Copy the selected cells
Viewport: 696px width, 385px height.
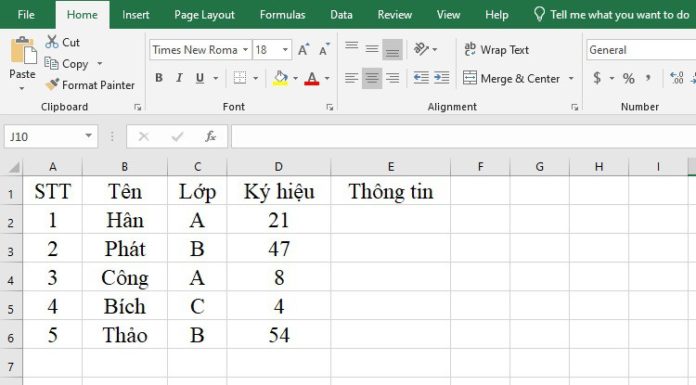pyautogui.click(x=67, y=64)
